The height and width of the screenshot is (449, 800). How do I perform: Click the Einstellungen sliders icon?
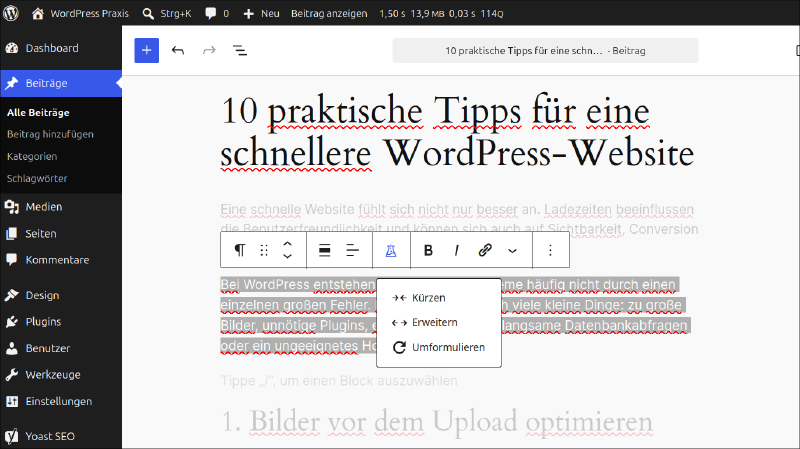tap(12, 401)
